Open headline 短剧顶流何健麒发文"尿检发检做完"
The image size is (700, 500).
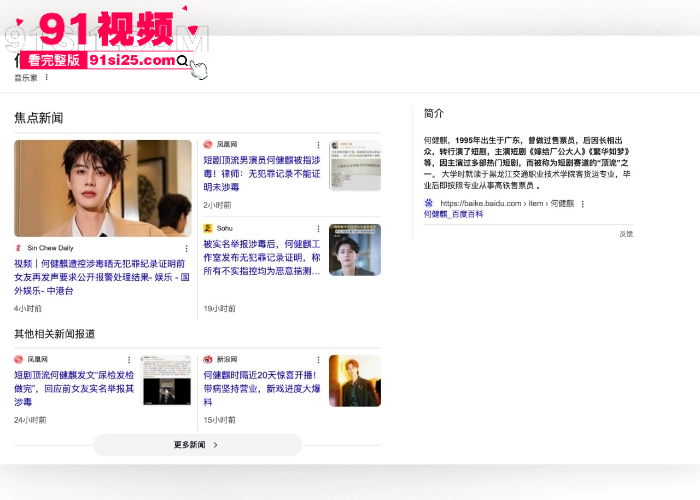(74, 388)
